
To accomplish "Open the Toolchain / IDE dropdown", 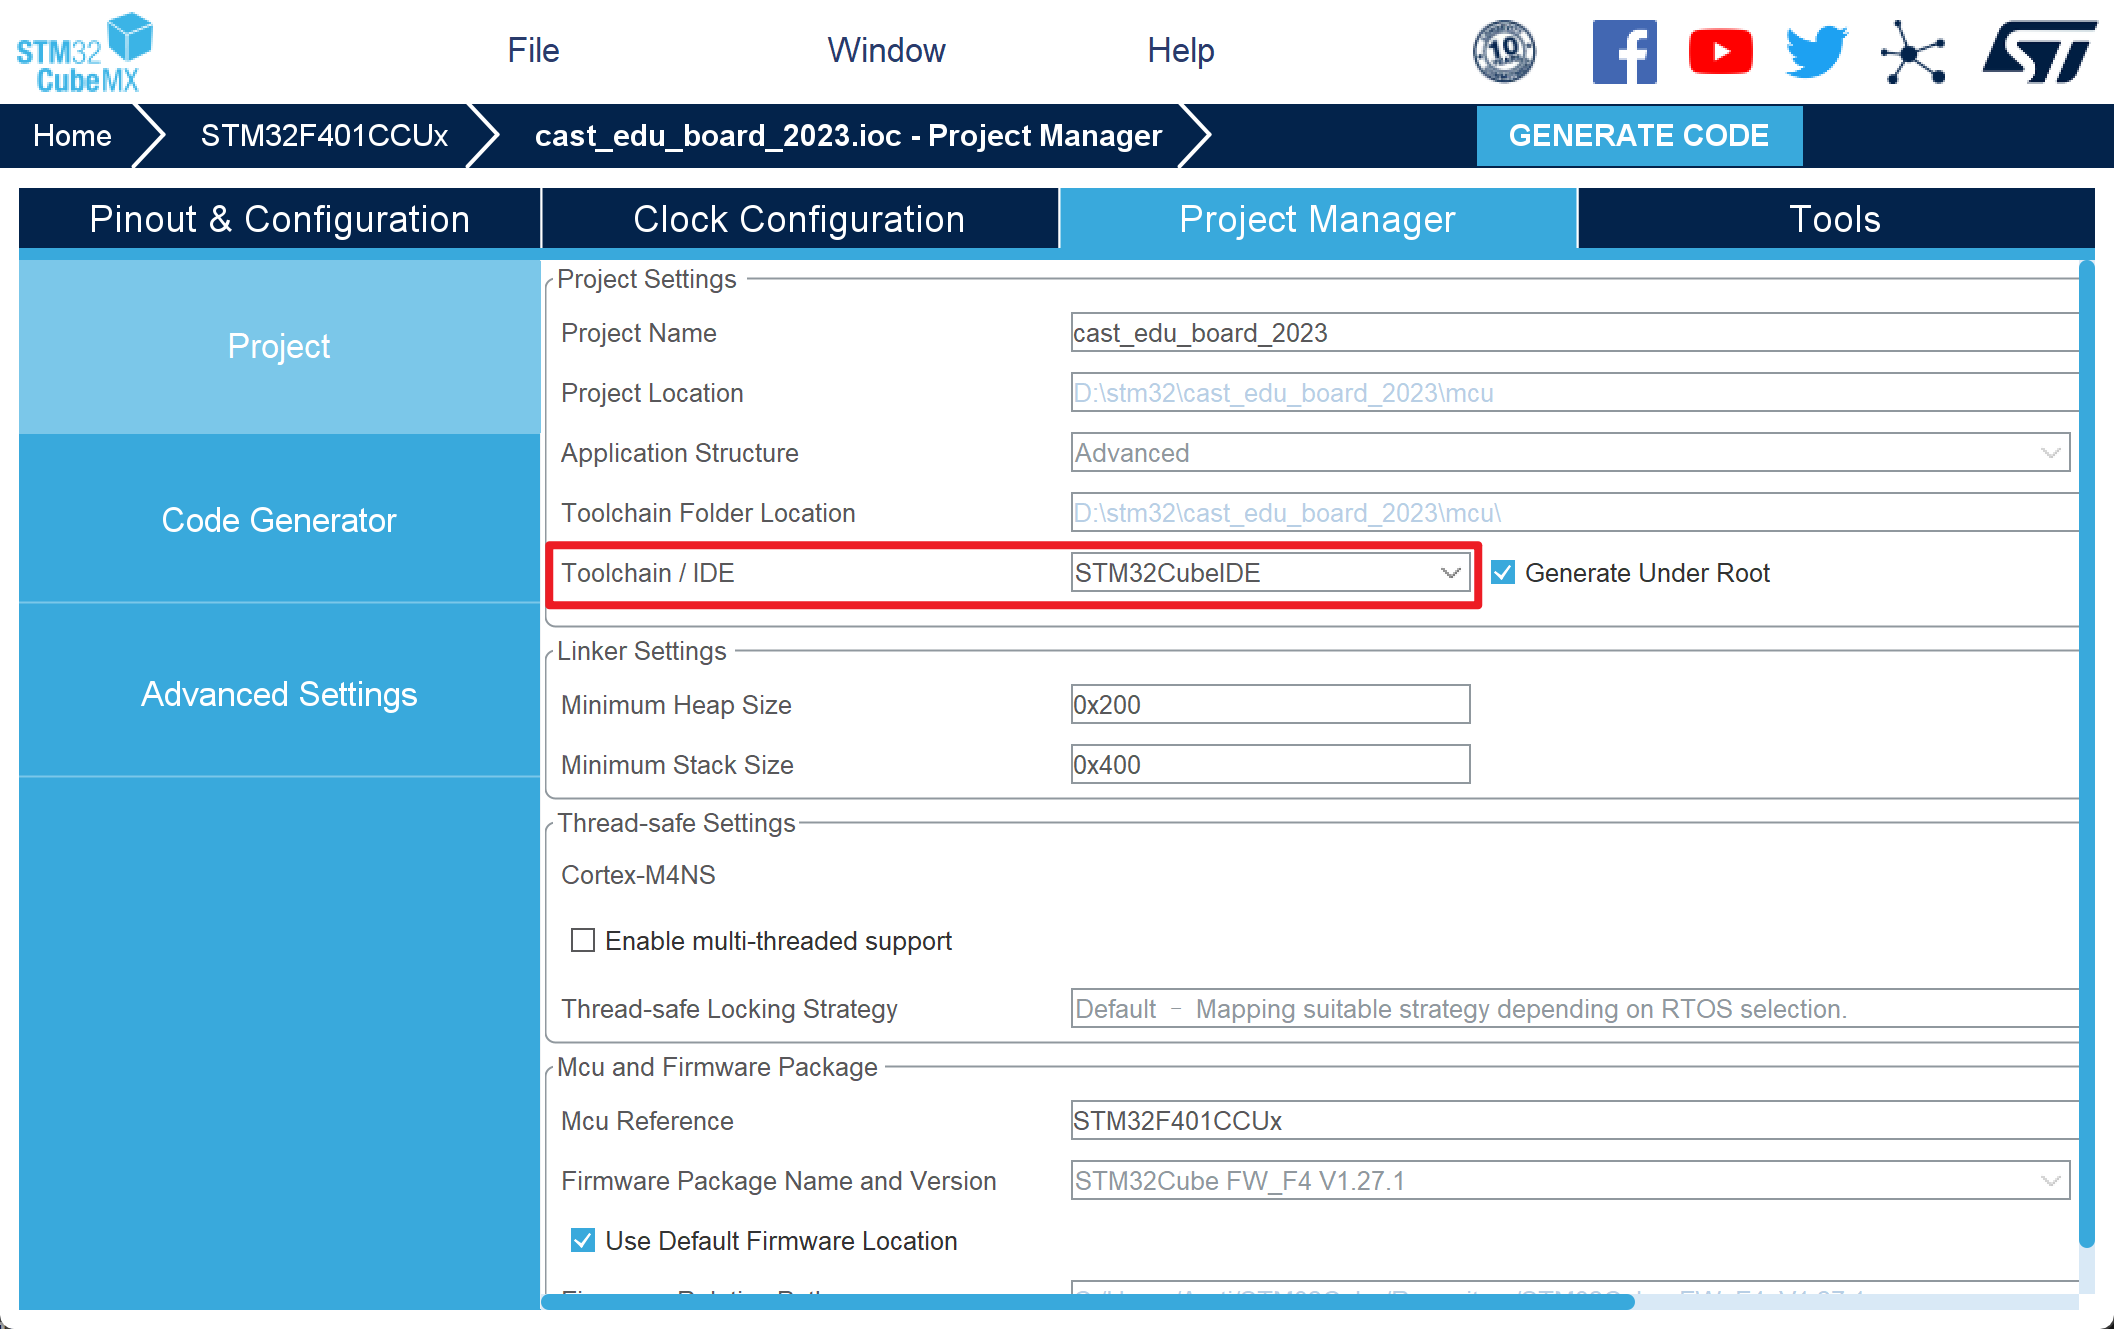I will pos(1270,573).
